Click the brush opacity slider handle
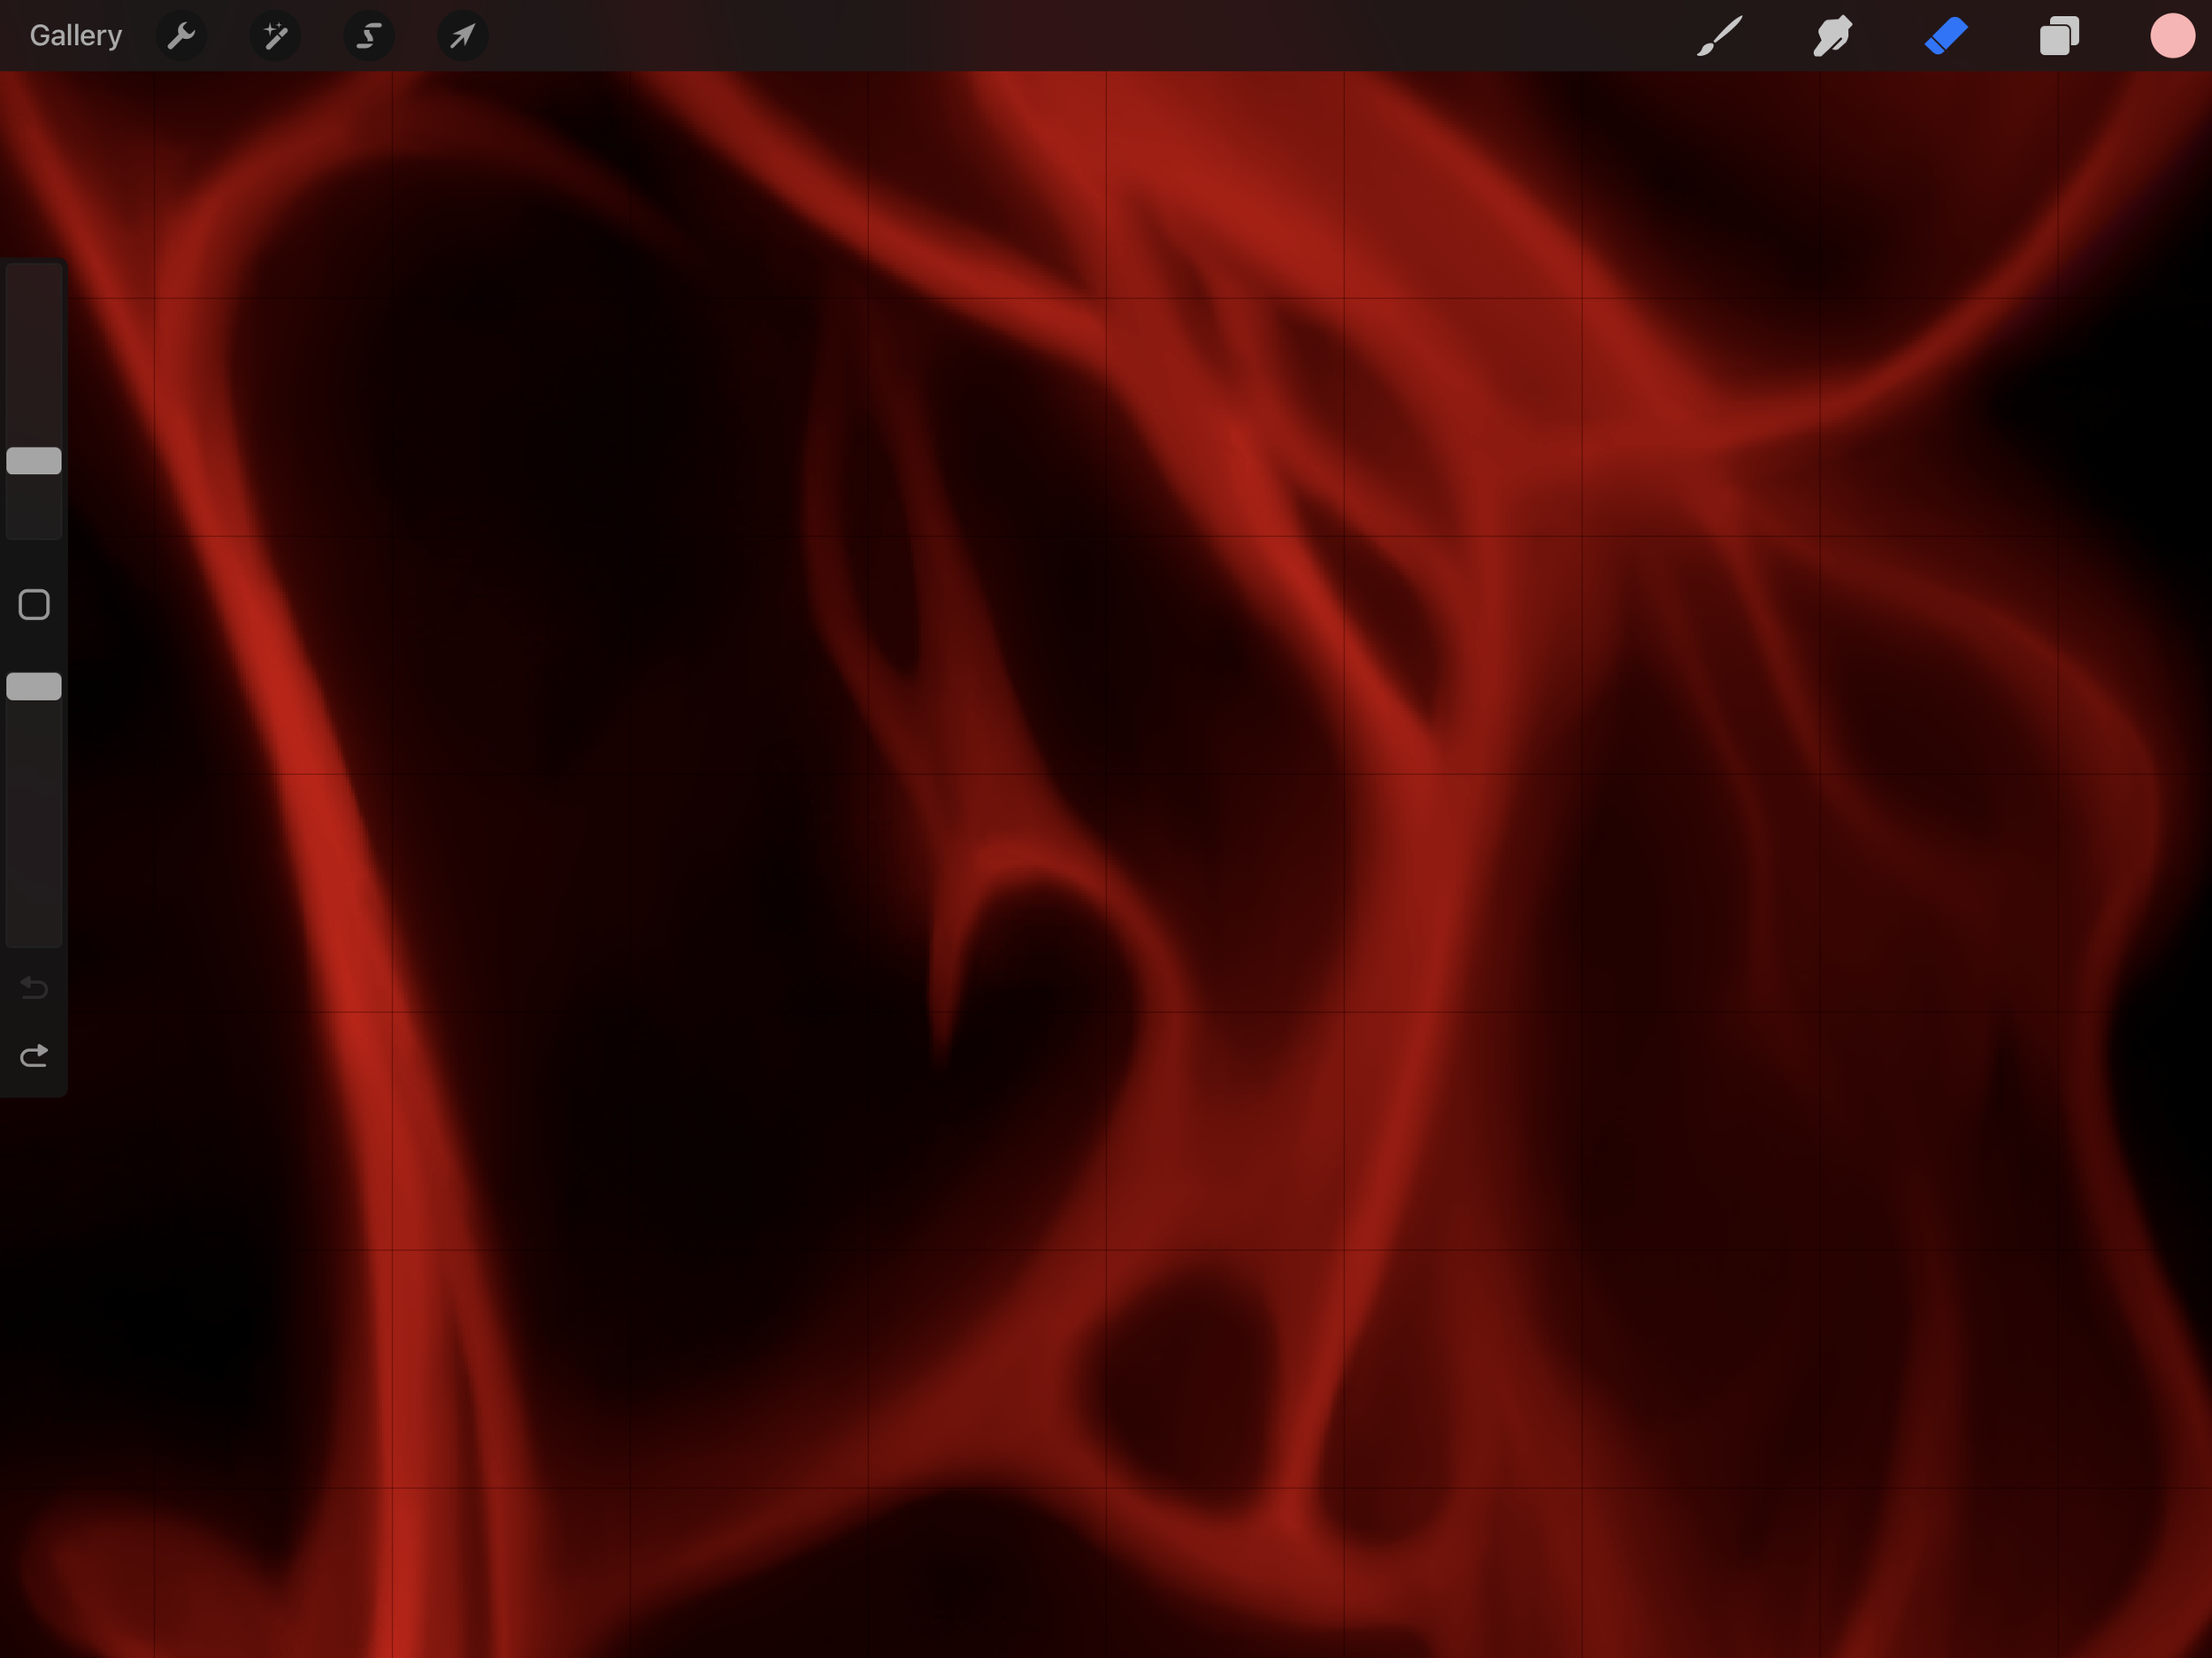The width and height of the screenshot is (2212, 1658). click(x=34, y=686)
